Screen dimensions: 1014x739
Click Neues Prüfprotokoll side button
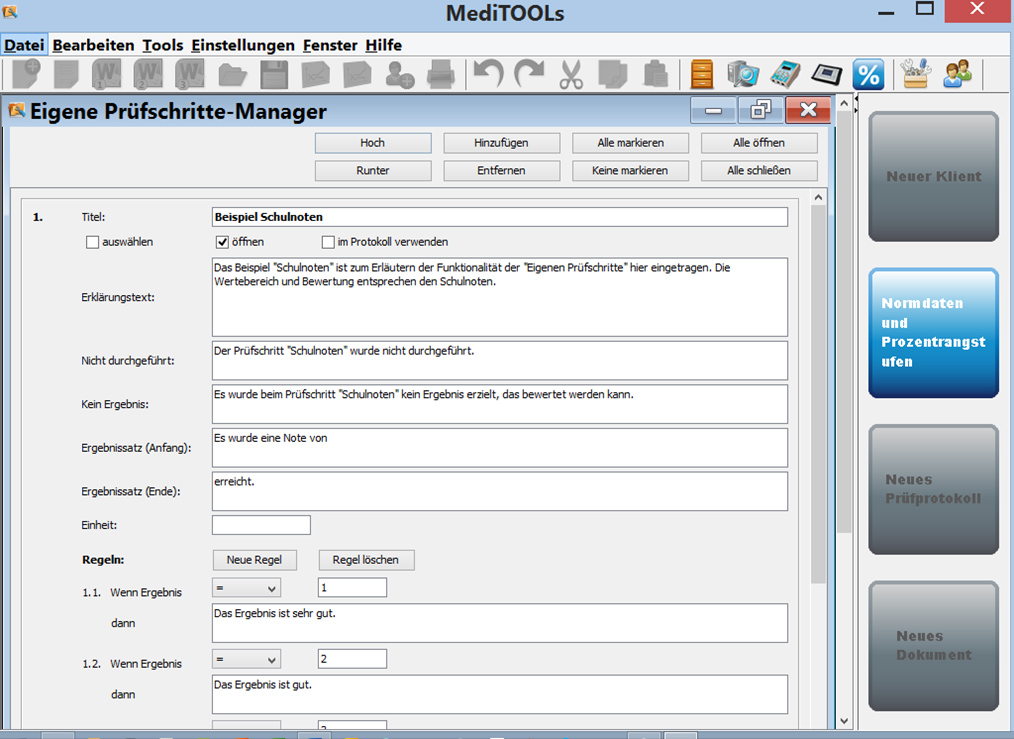(934, 489)
